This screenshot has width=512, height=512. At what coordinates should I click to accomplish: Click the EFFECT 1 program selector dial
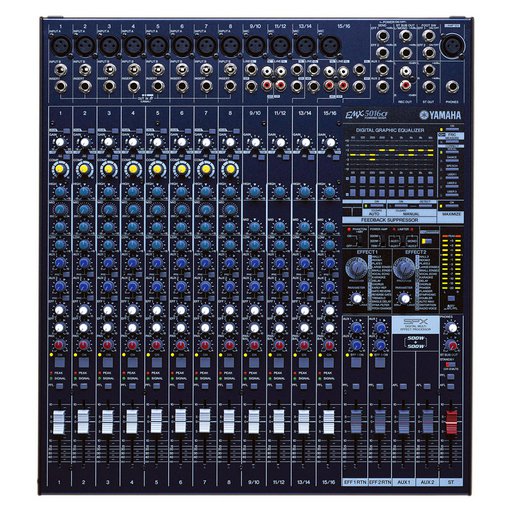357,268
